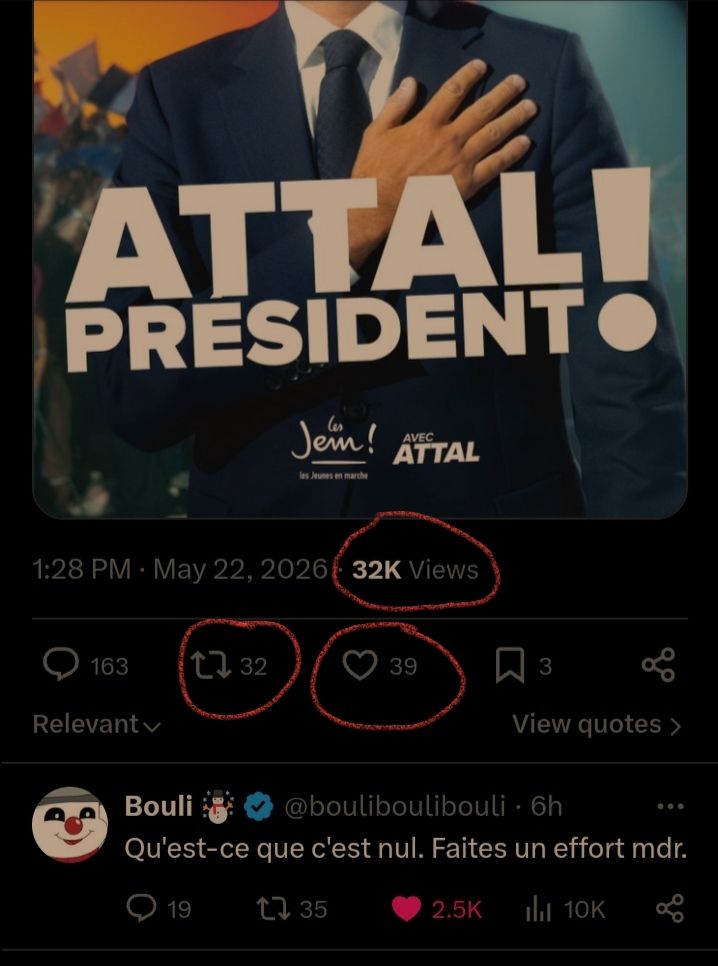The height and width of the screenshot is (966, 718).
Task: Open the Attal Président poster image
Action: pos(360,259)
